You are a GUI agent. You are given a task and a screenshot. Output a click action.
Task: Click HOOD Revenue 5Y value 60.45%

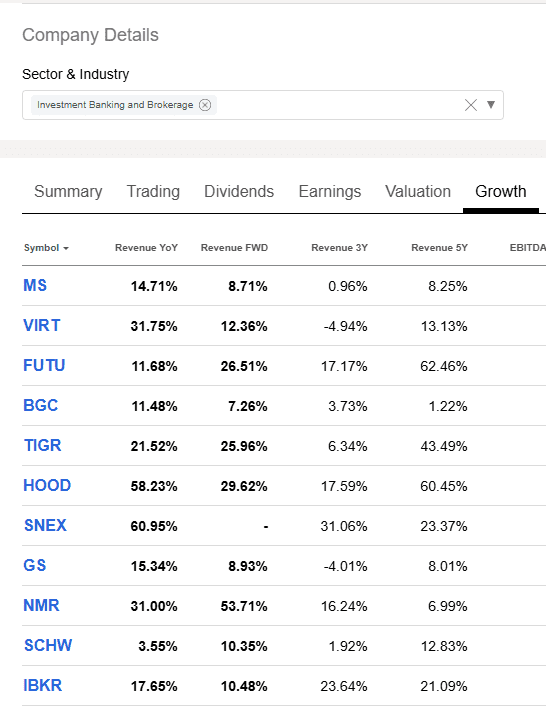[x=444, y=486]
